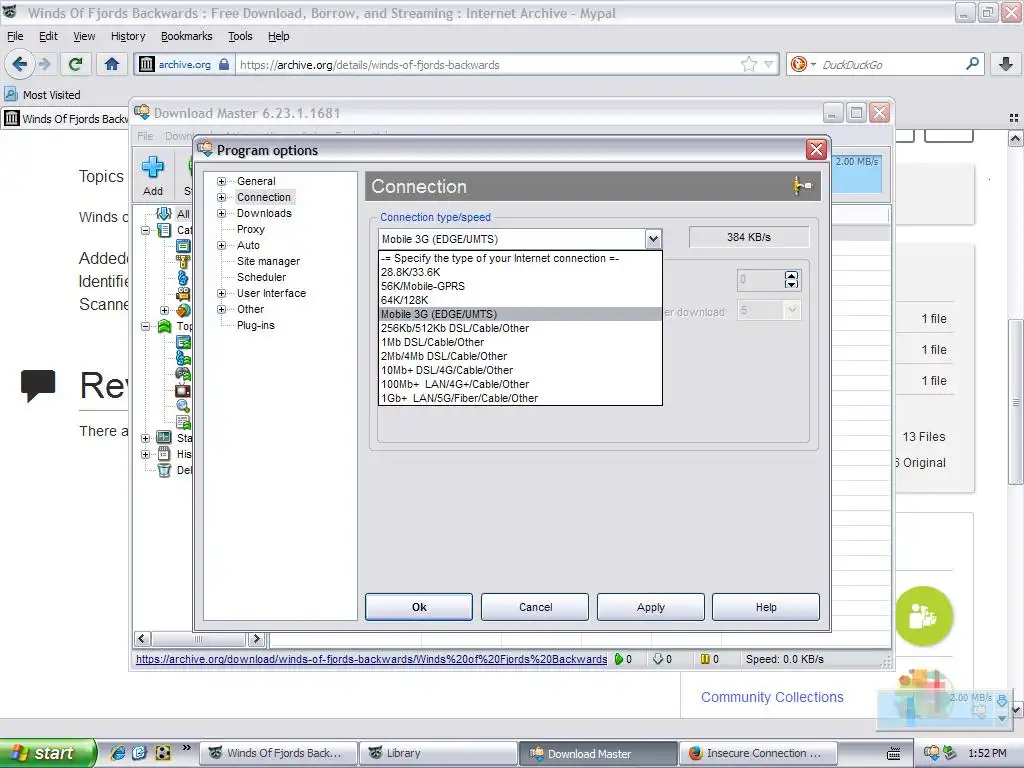The width and height of the screenshot is (1024, 768).
Task: Pick 1Mb DSL/Cable/Other option
Action: 520,342
